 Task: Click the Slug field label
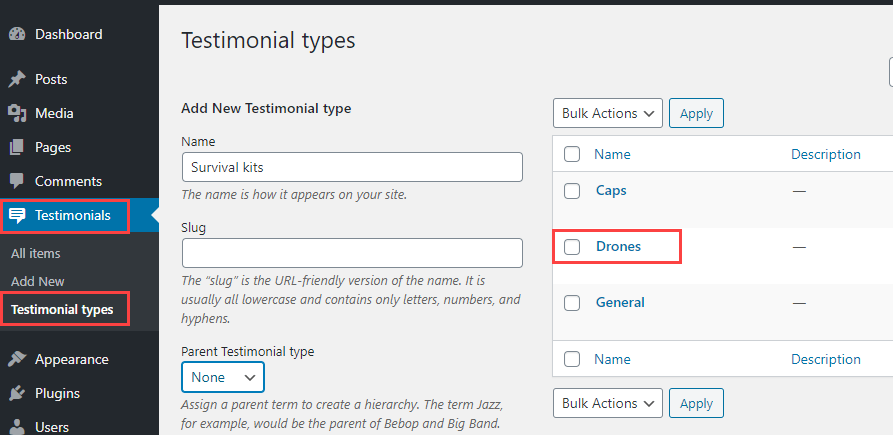[194, 228]
